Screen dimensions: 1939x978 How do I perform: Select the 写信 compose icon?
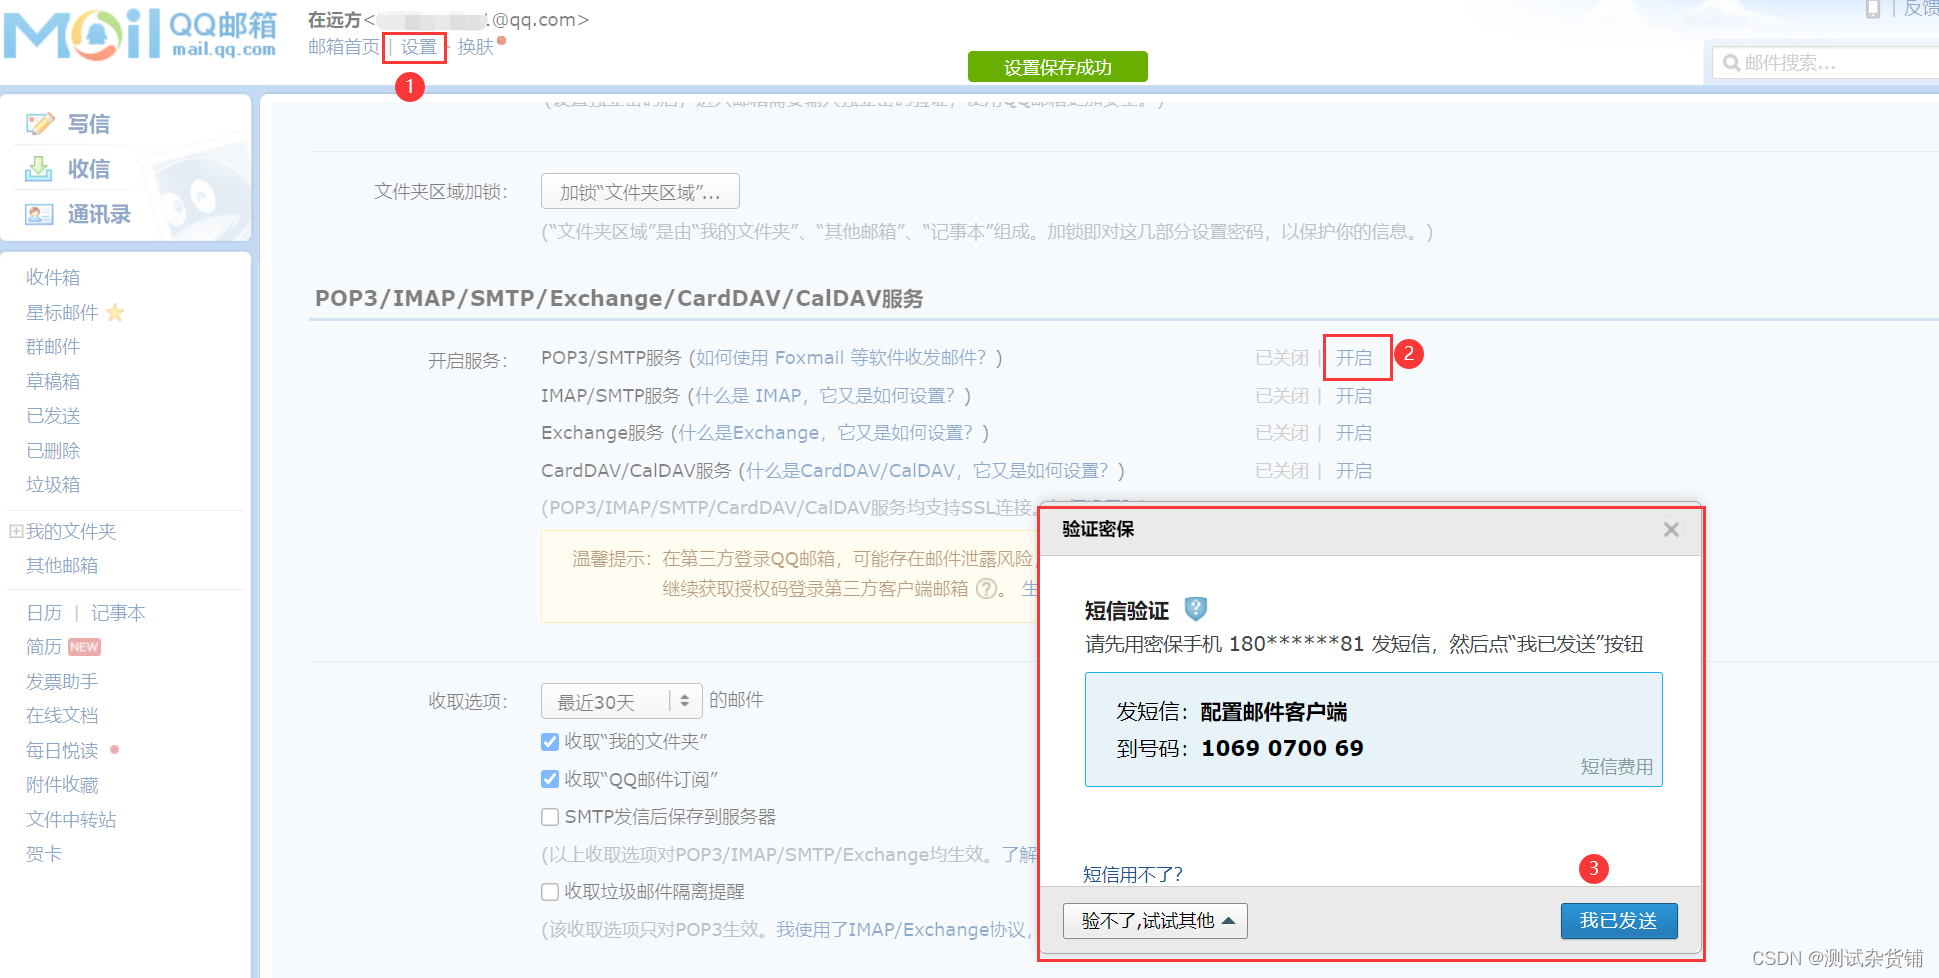(x=40, y=122)
